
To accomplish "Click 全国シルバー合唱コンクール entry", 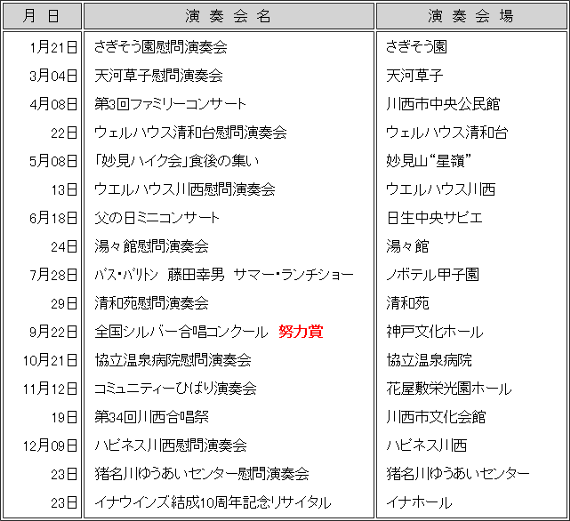I will coord(181,332).
